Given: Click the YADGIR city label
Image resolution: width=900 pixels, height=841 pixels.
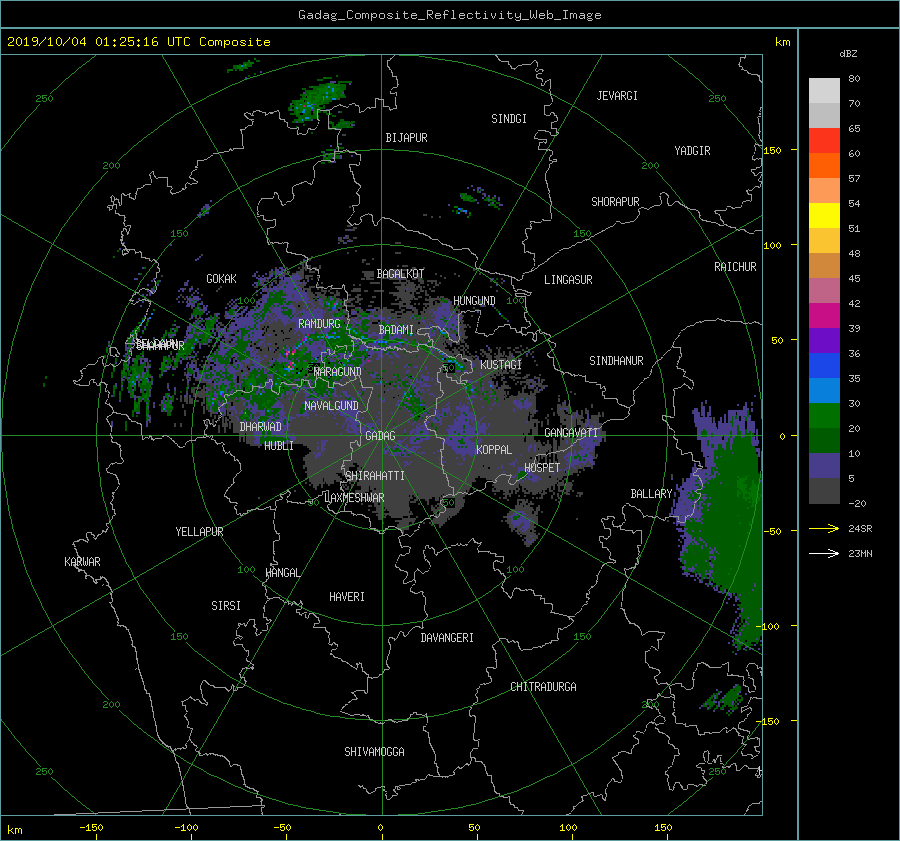Looking at the screenshot, I should point(692,151).
